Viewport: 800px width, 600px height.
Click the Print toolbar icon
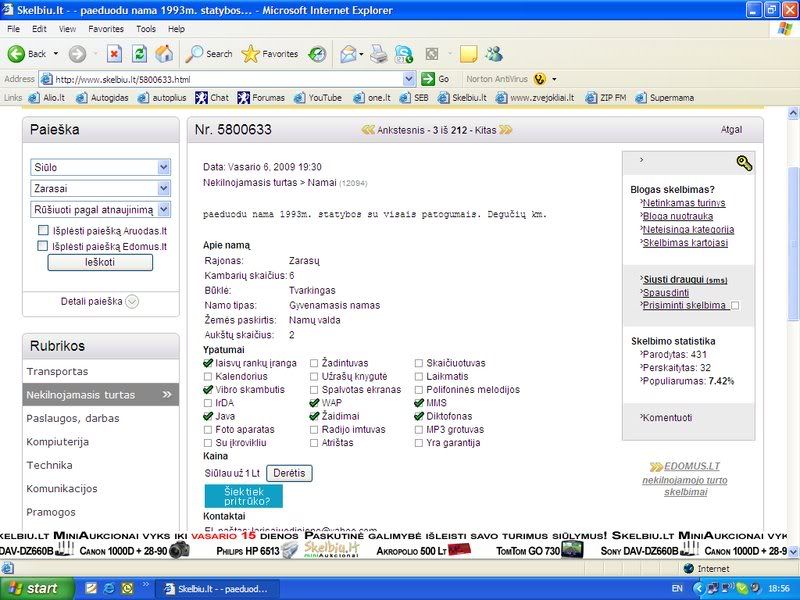click(x=379, y=54)
